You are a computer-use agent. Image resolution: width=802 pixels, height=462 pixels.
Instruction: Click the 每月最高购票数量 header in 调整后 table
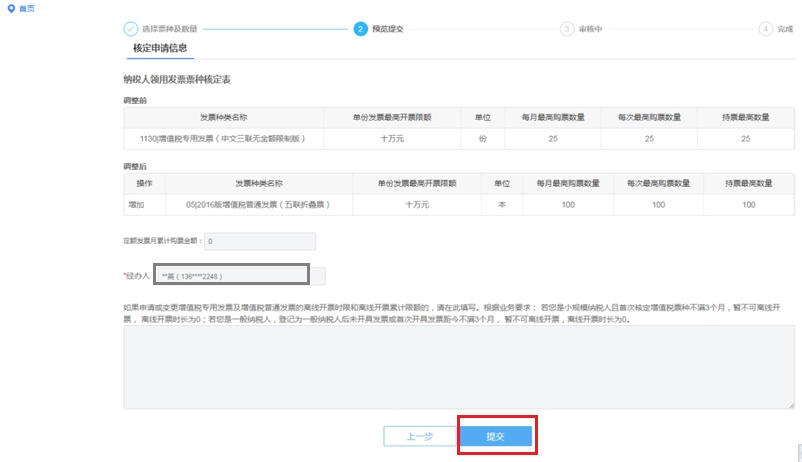point(568,183)
